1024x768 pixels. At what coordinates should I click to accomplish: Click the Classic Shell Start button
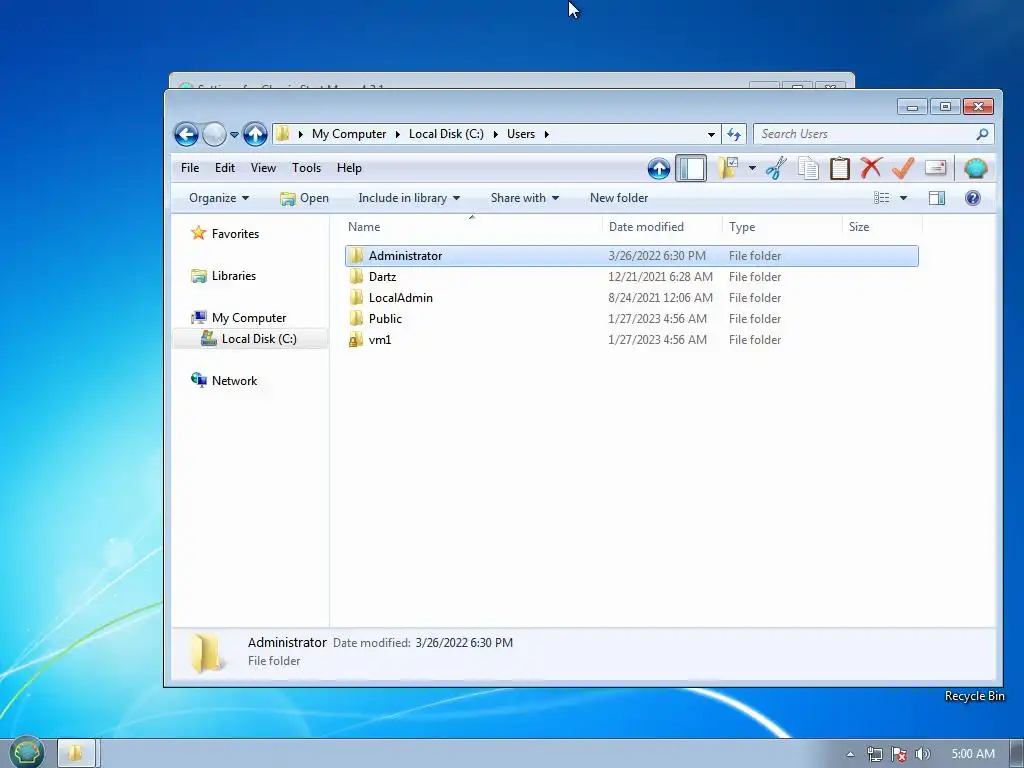point(27,752)
